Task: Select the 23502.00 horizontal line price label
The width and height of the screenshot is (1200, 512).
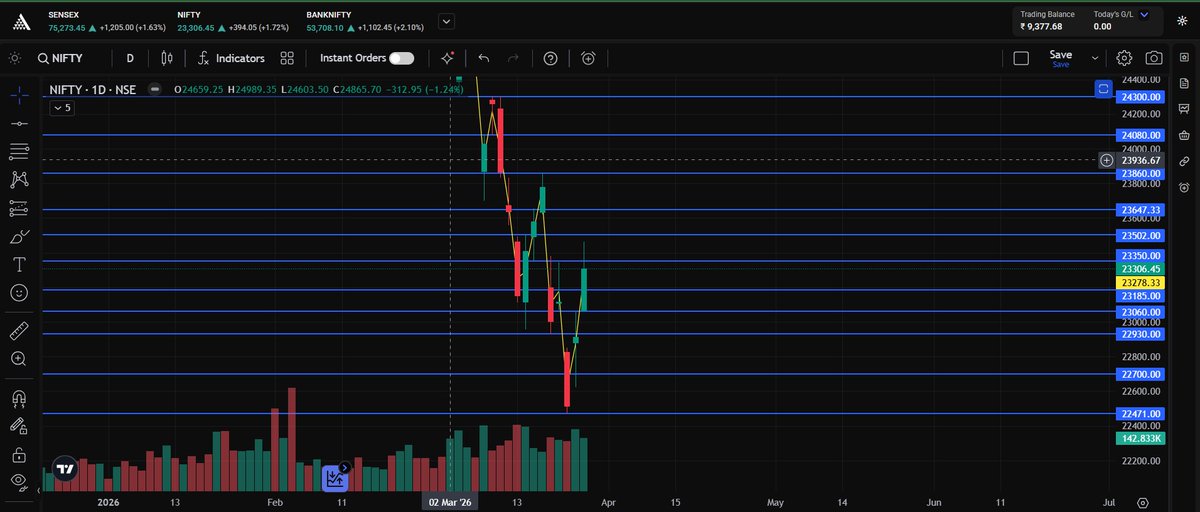Action: coord(1141,236)
